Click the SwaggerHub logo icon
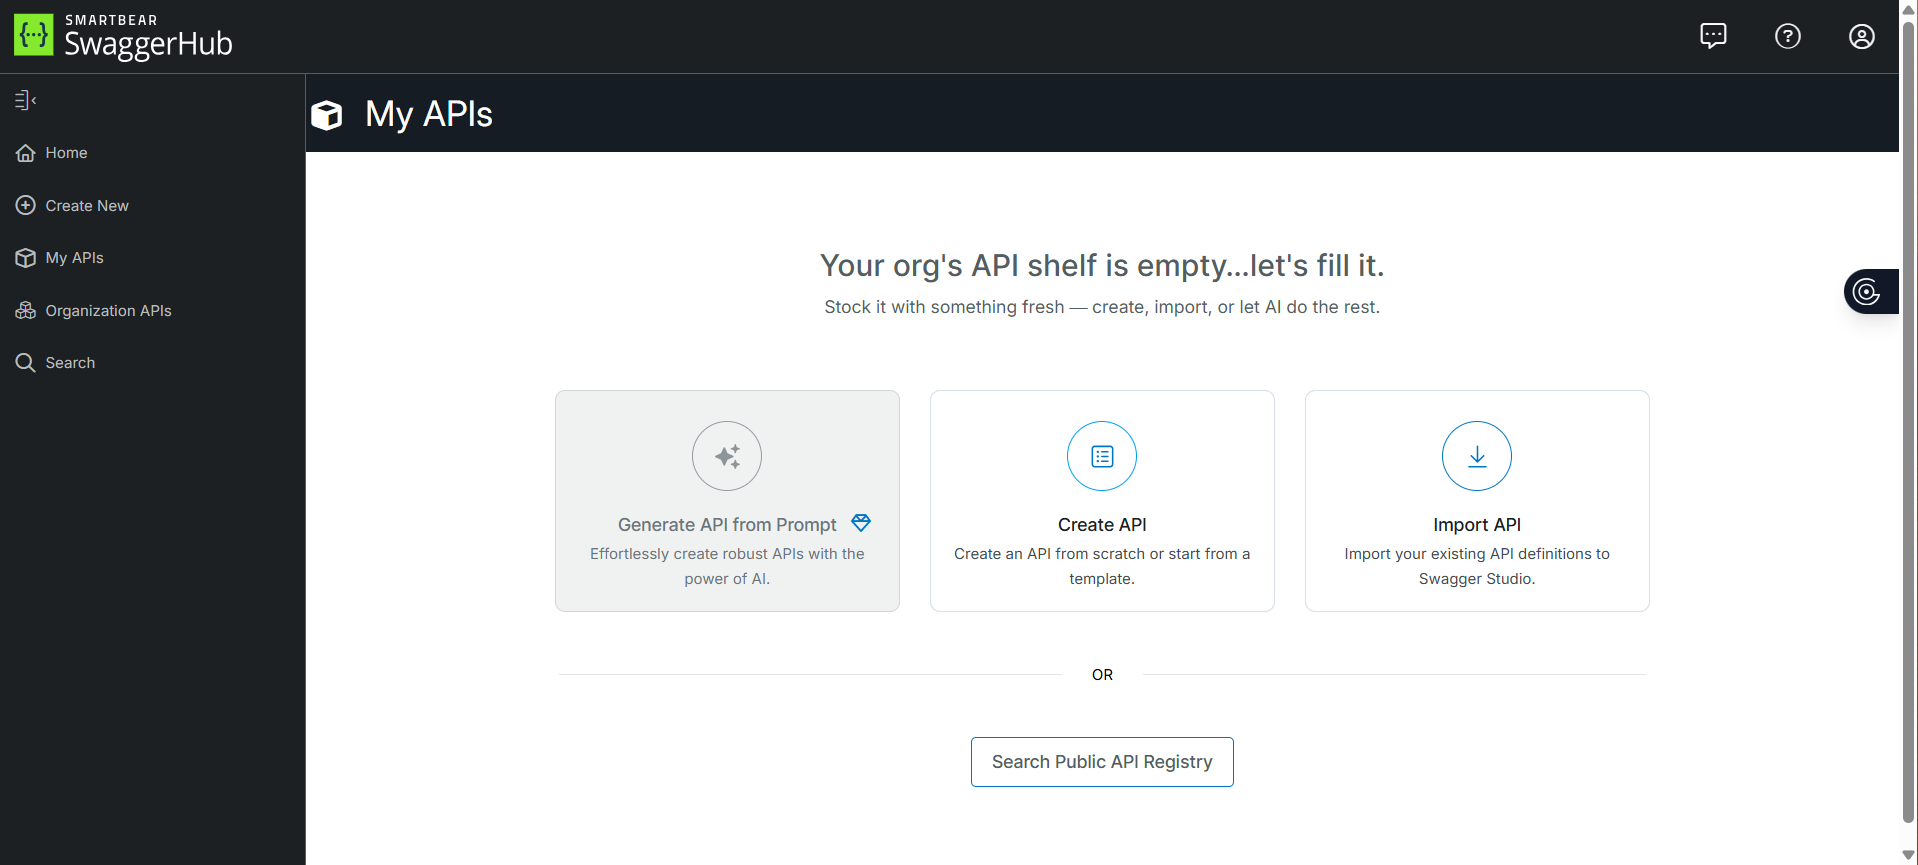 tap(33, 35)
